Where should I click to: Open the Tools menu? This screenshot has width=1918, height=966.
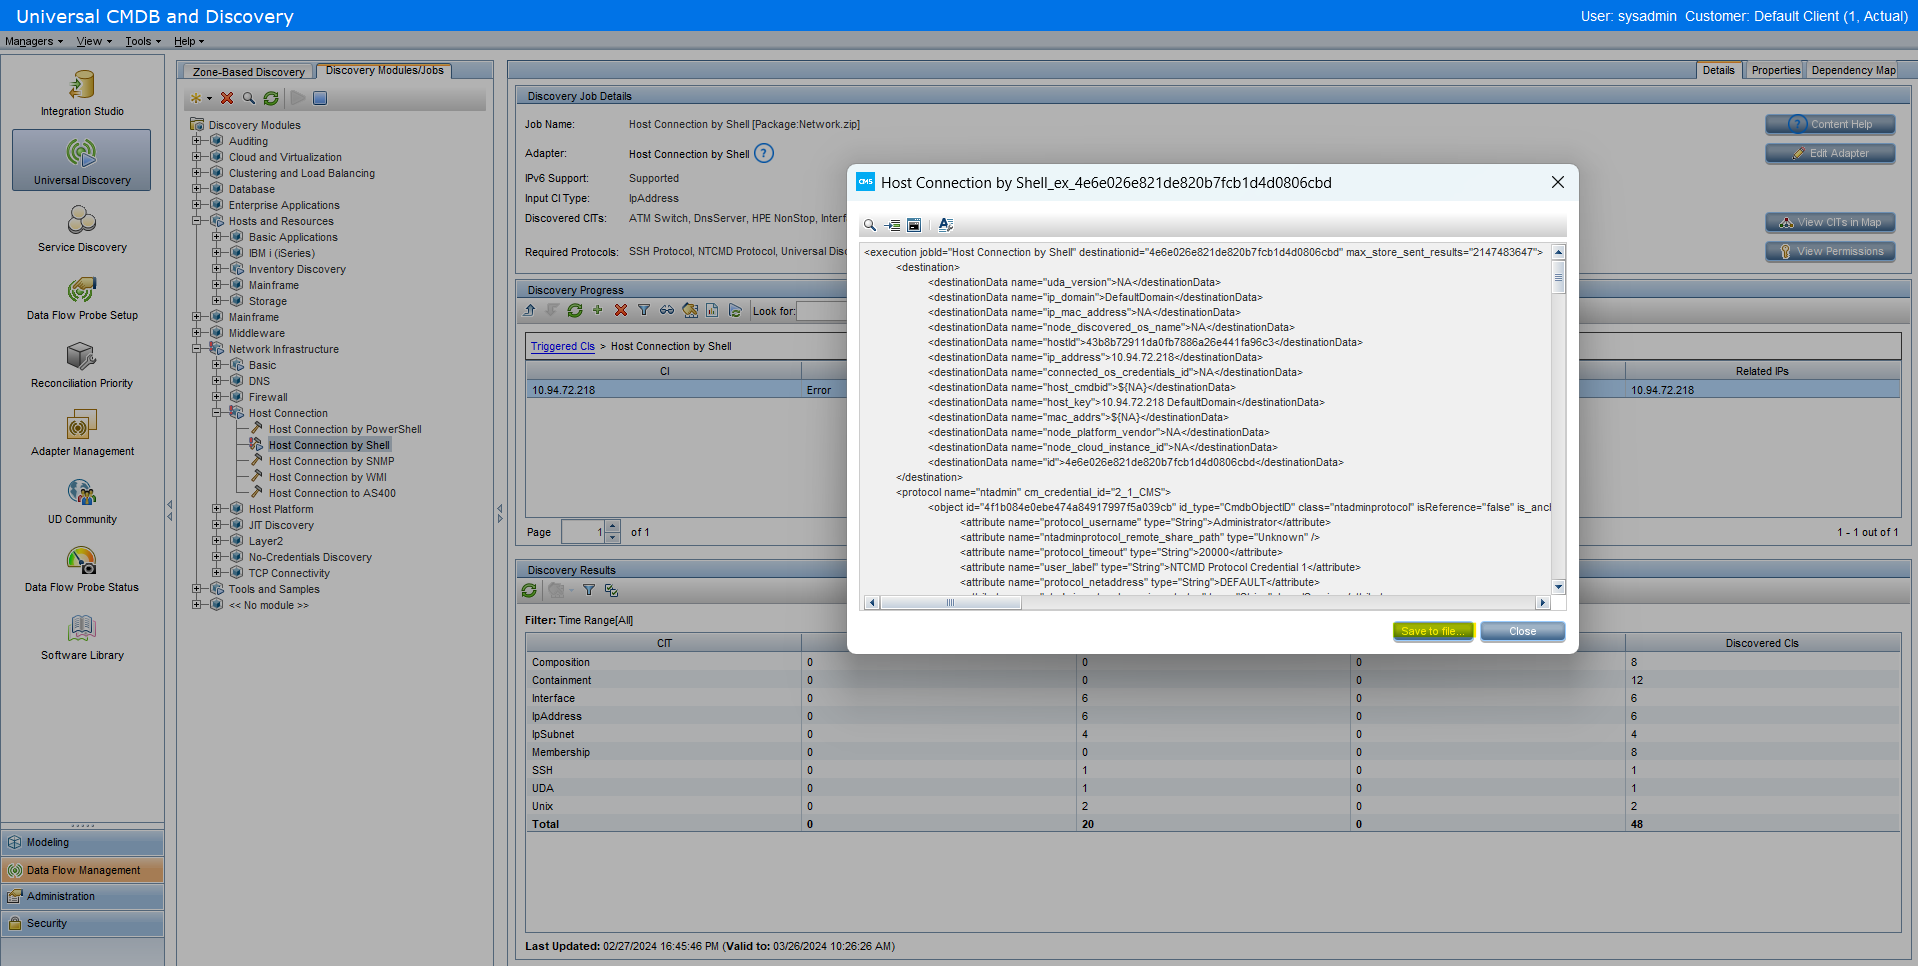(x=140, y=41)
